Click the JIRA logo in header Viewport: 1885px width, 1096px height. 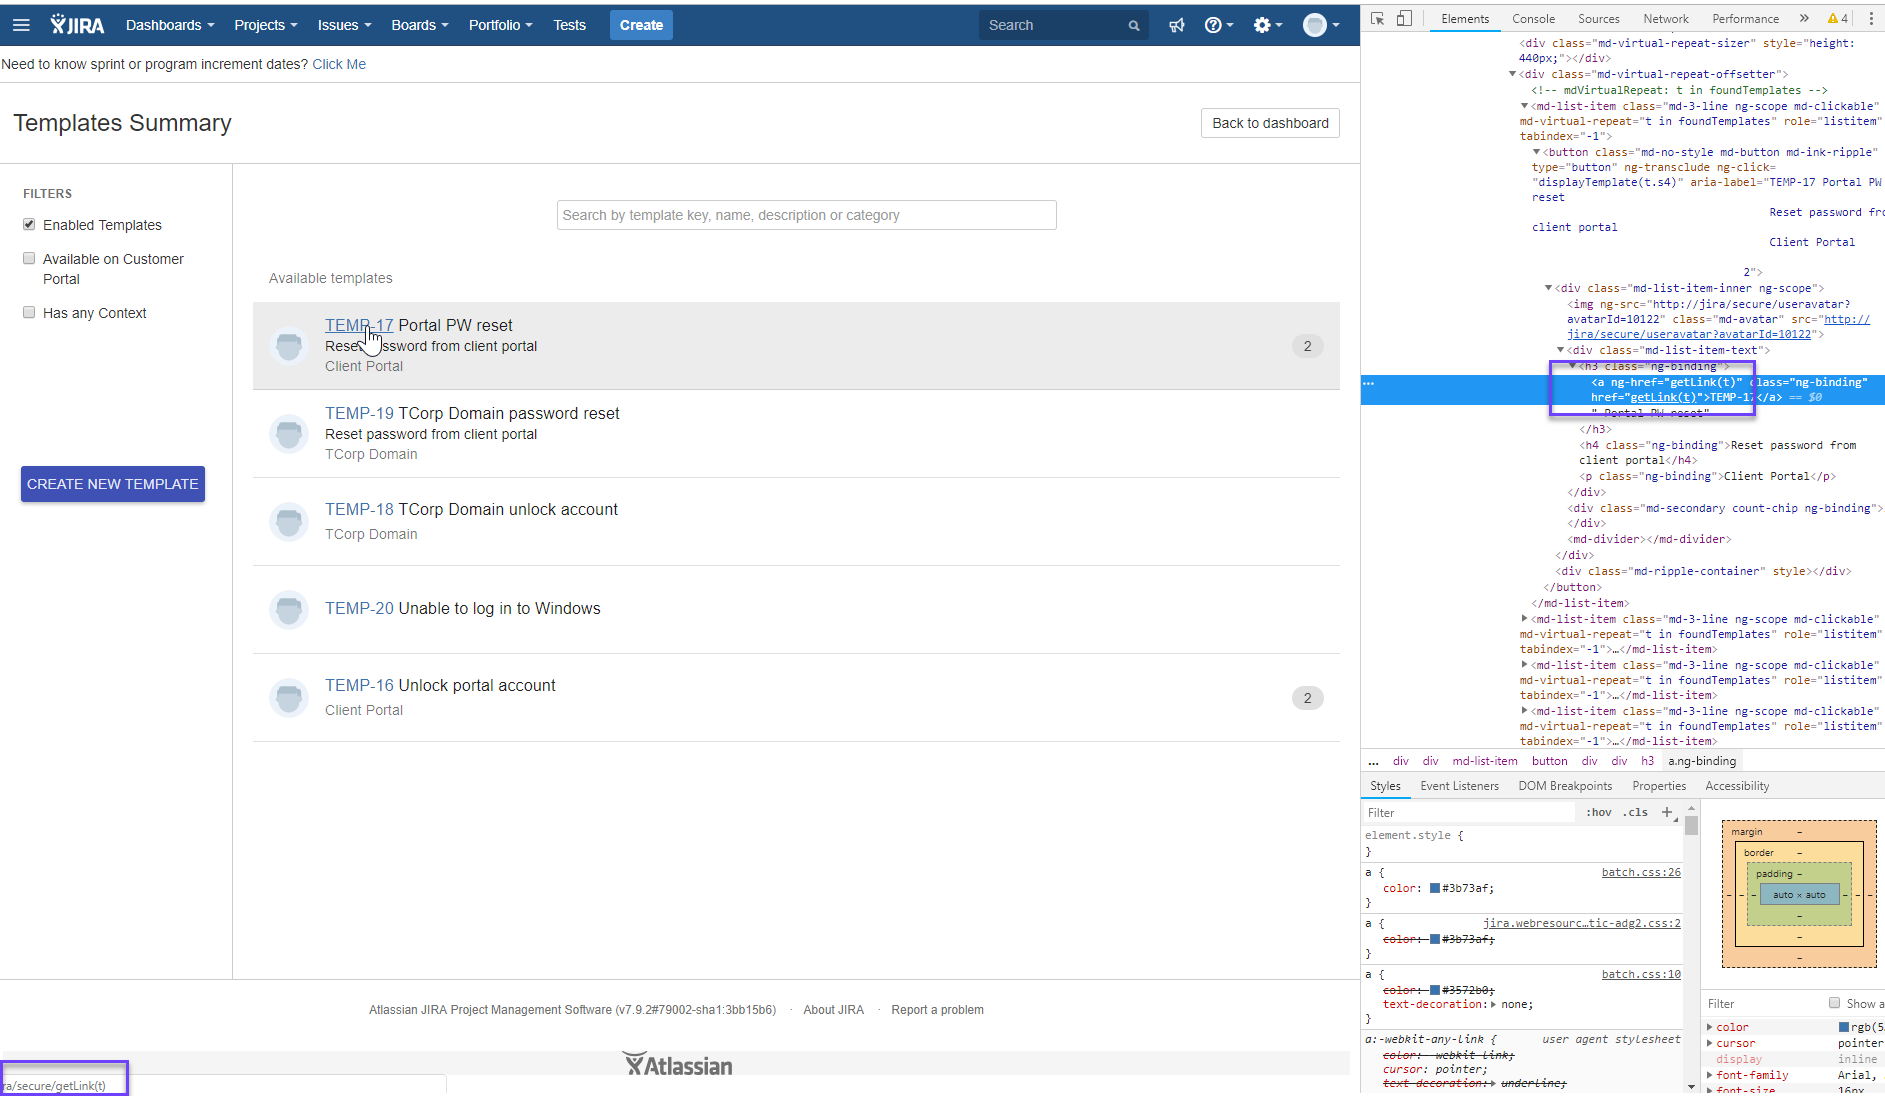77,25
